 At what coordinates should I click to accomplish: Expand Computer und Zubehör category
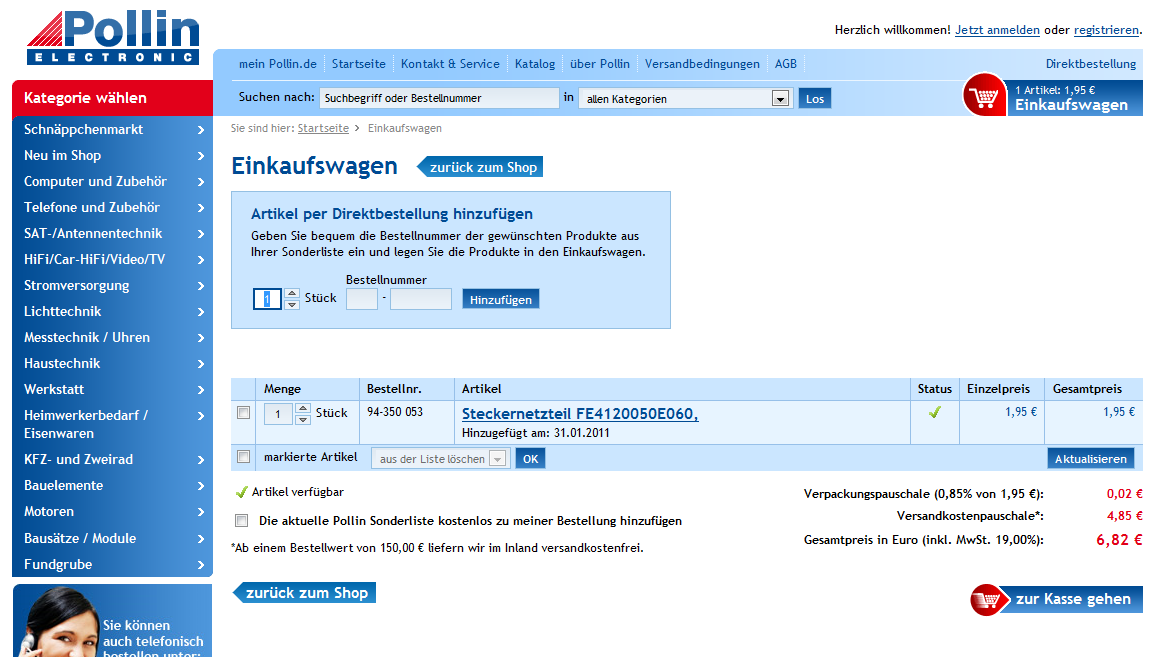click(x=112, y=181)
